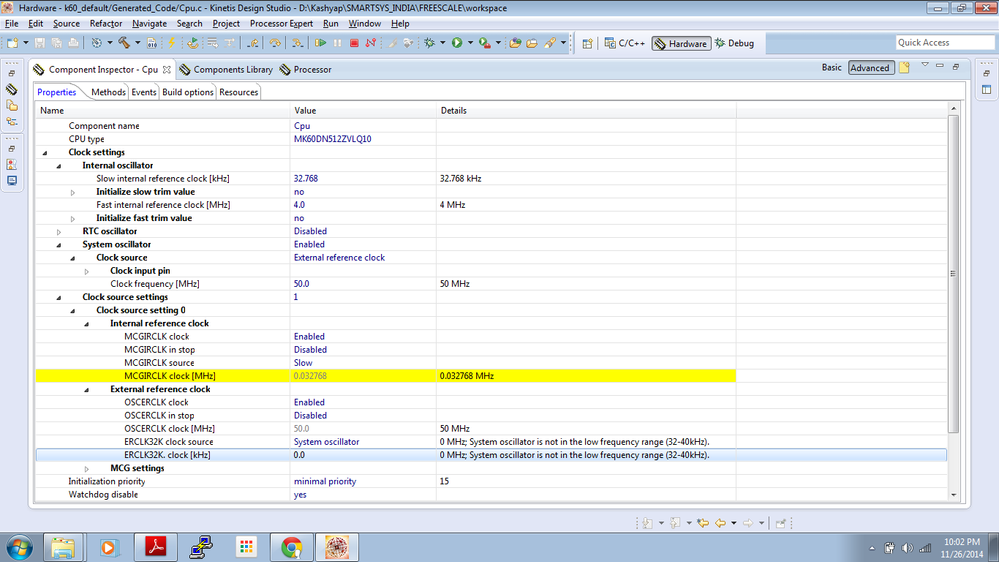Switch to the Methods tab
This screenshot has height=562, width=999.
pos(108,92)
